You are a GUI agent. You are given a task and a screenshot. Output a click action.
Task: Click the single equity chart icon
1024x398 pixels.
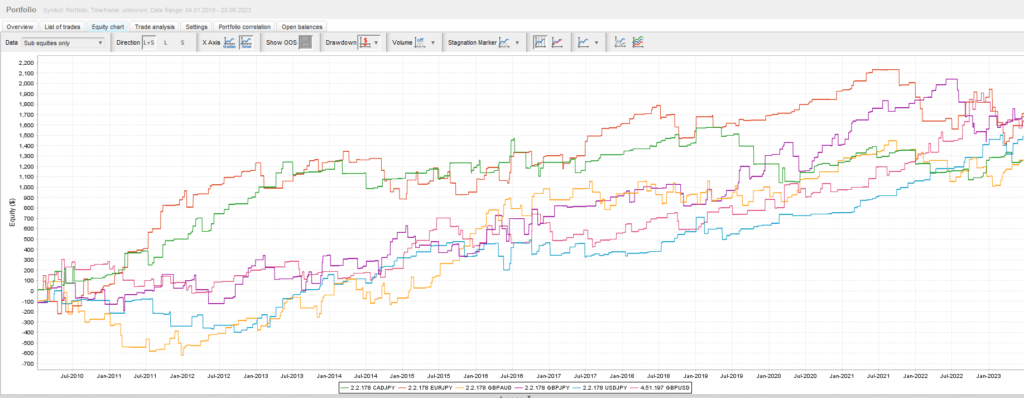(x=620, y=42)
